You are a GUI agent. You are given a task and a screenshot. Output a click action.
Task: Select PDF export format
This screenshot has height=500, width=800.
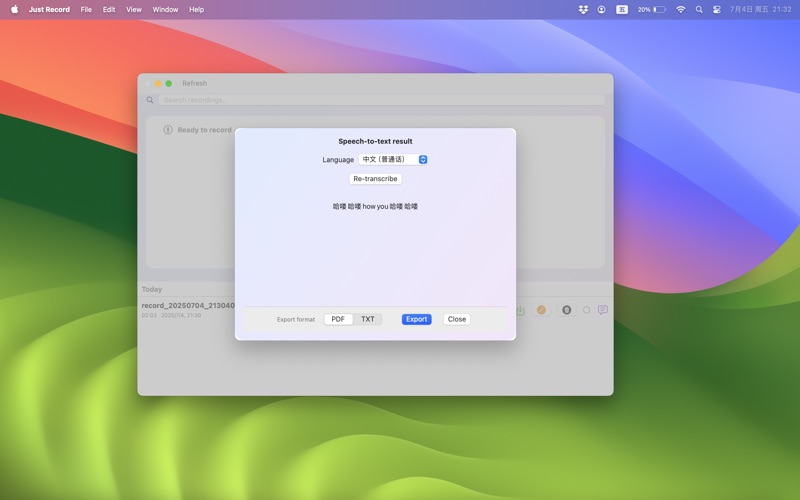pos(338,319)
